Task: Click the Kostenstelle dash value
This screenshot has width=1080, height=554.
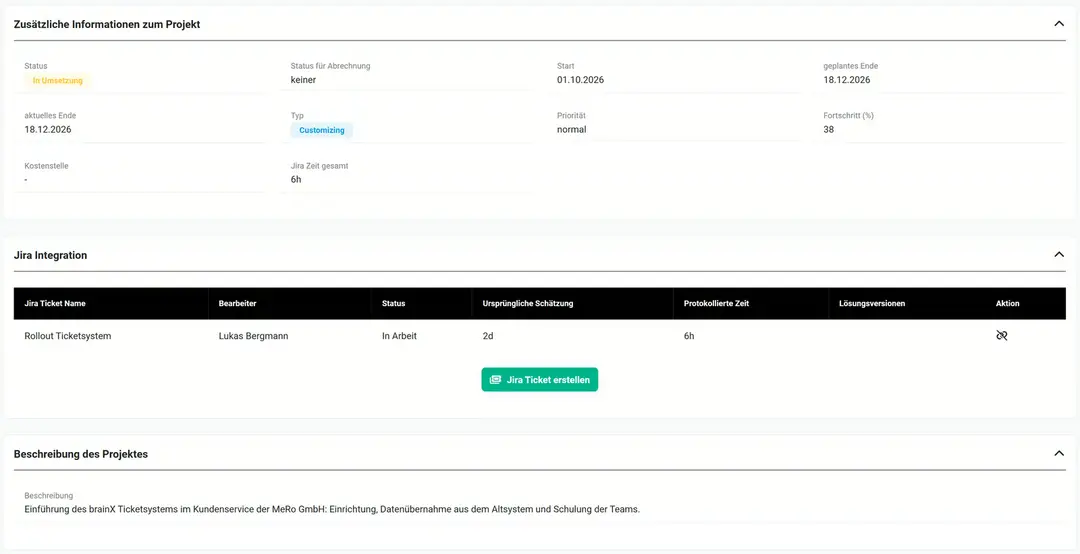Action: point(25,180)
